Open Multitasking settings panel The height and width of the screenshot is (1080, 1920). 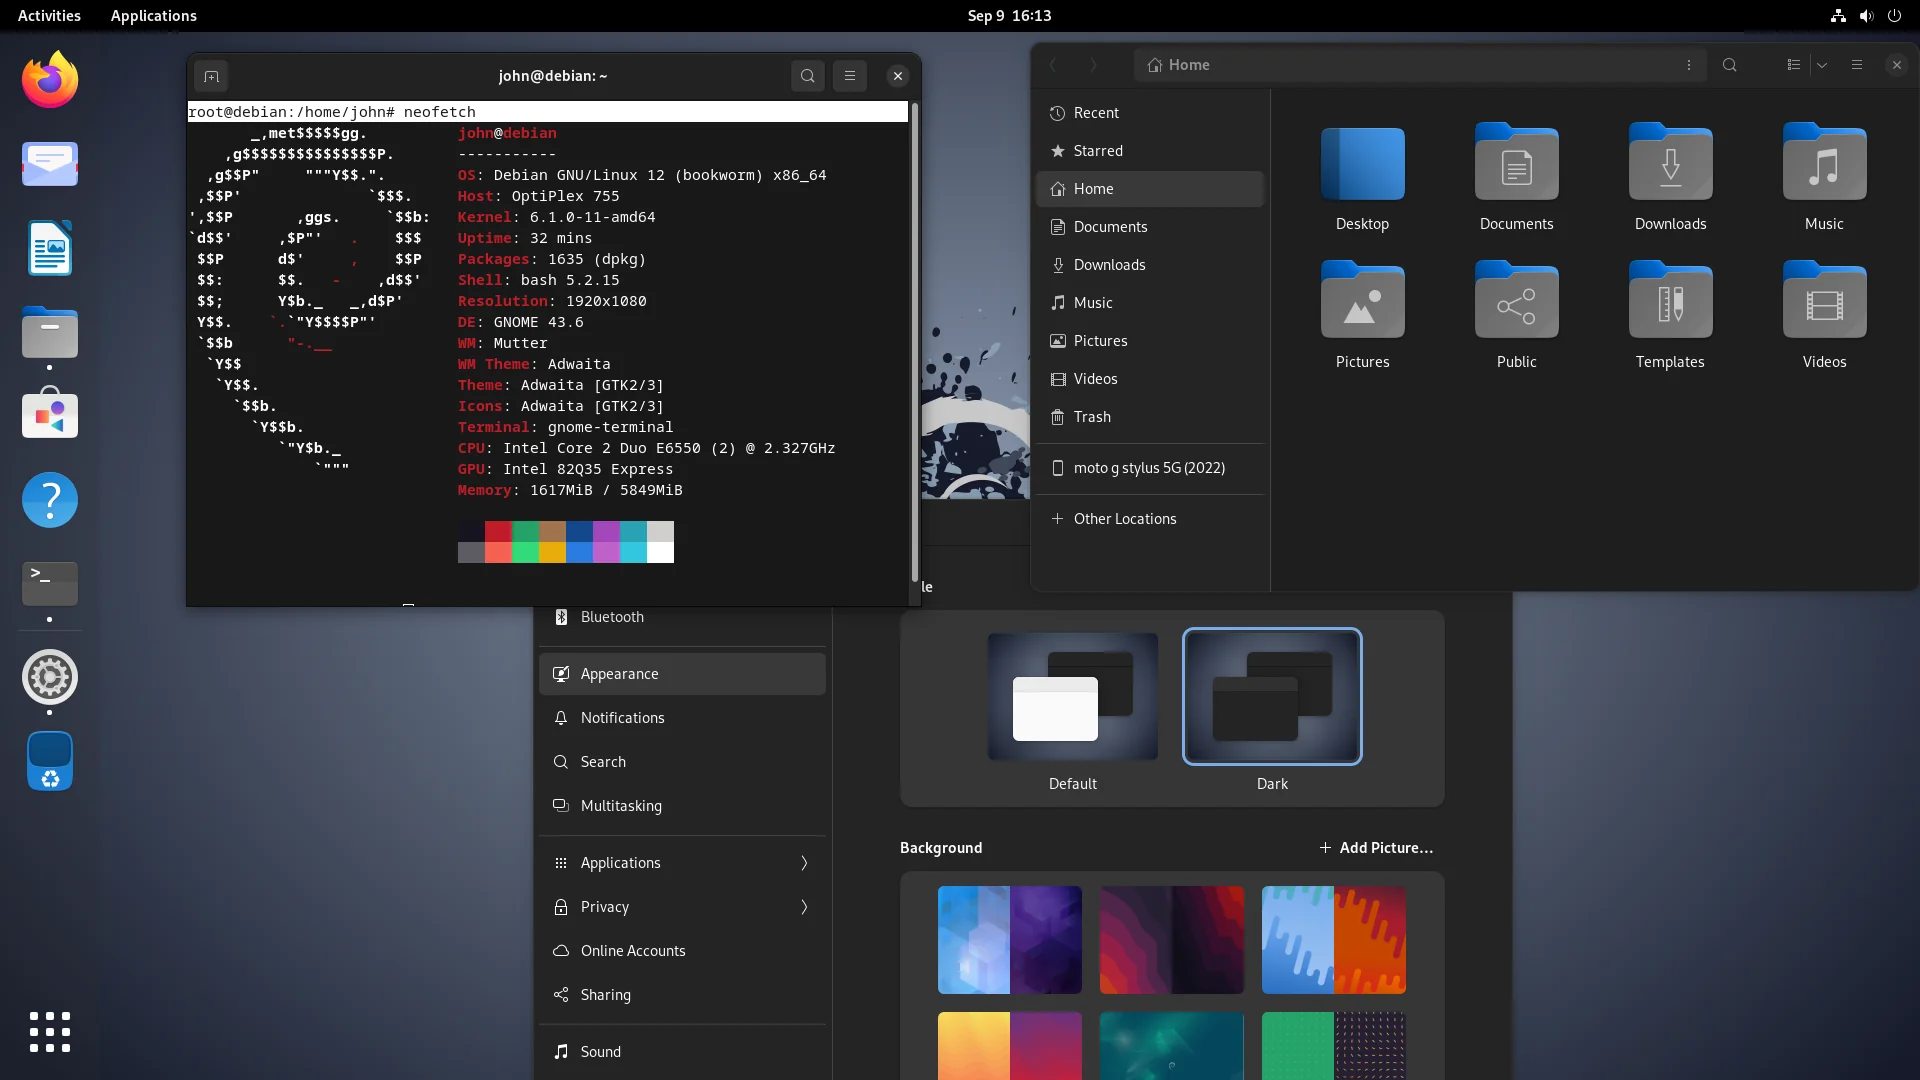[682, 806]
